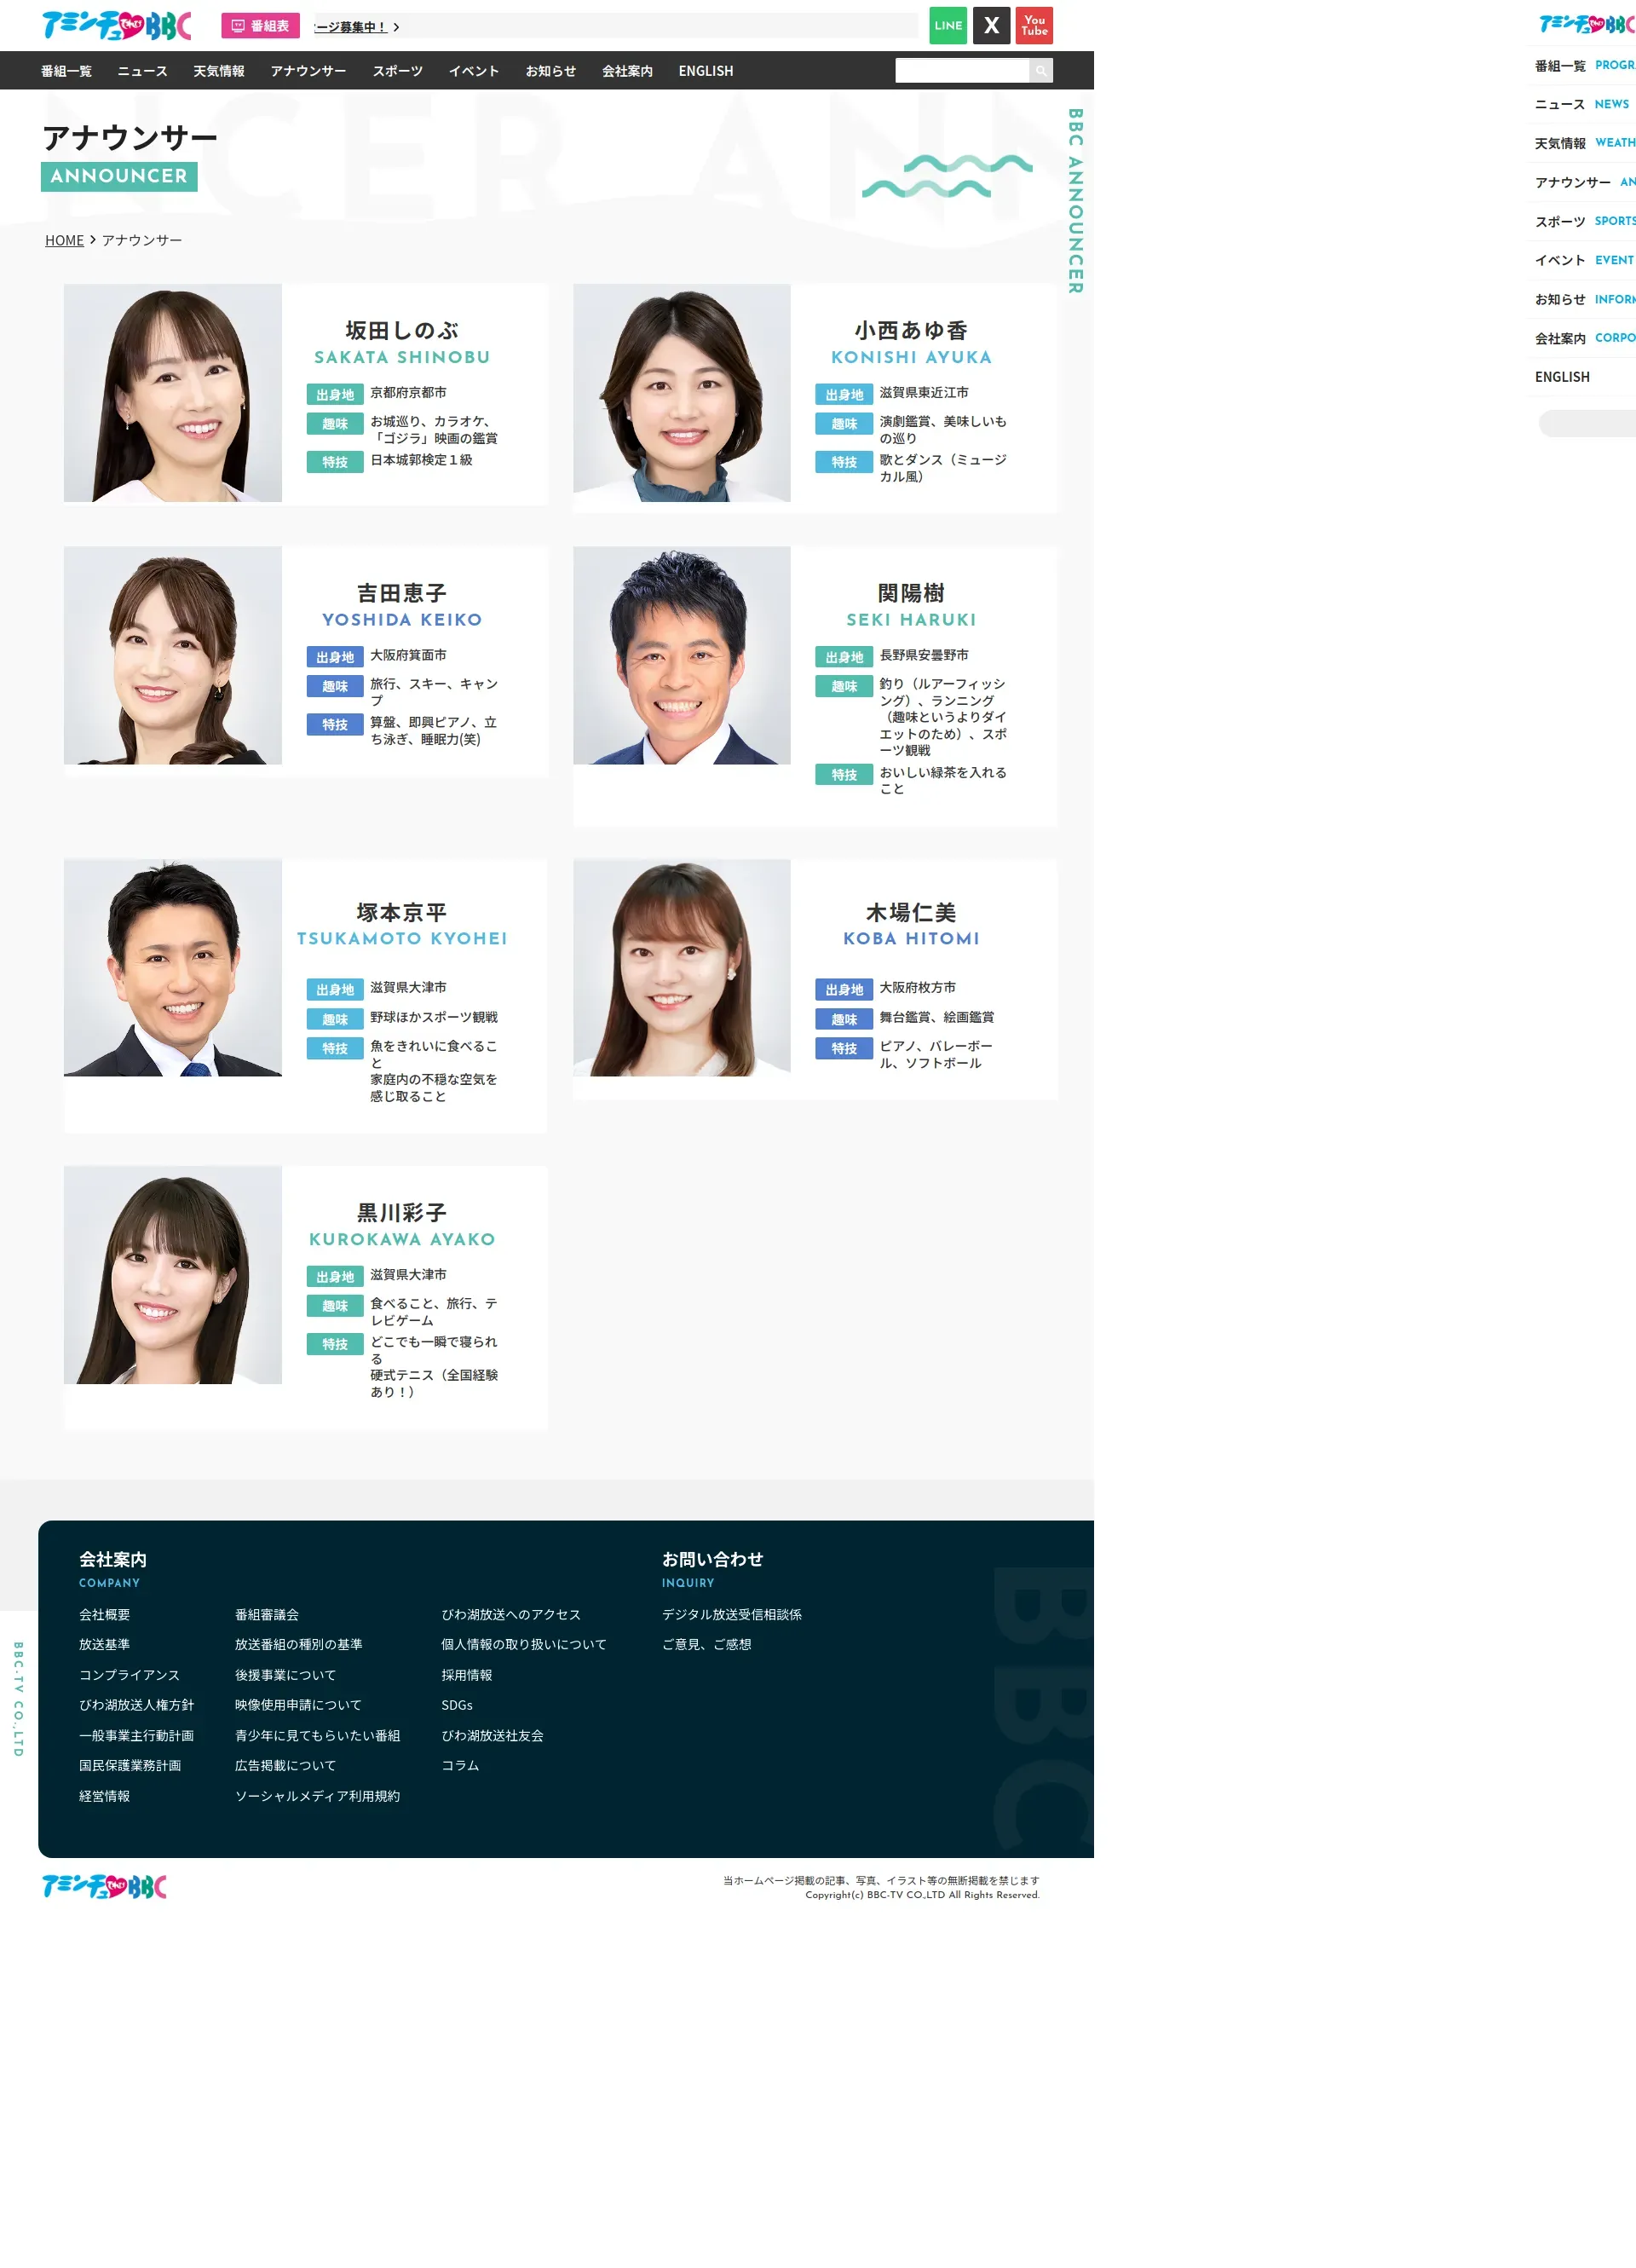Click the top-left BBC logo
The height and width of the screenshot is (2268, 1636).
[116, 26]
